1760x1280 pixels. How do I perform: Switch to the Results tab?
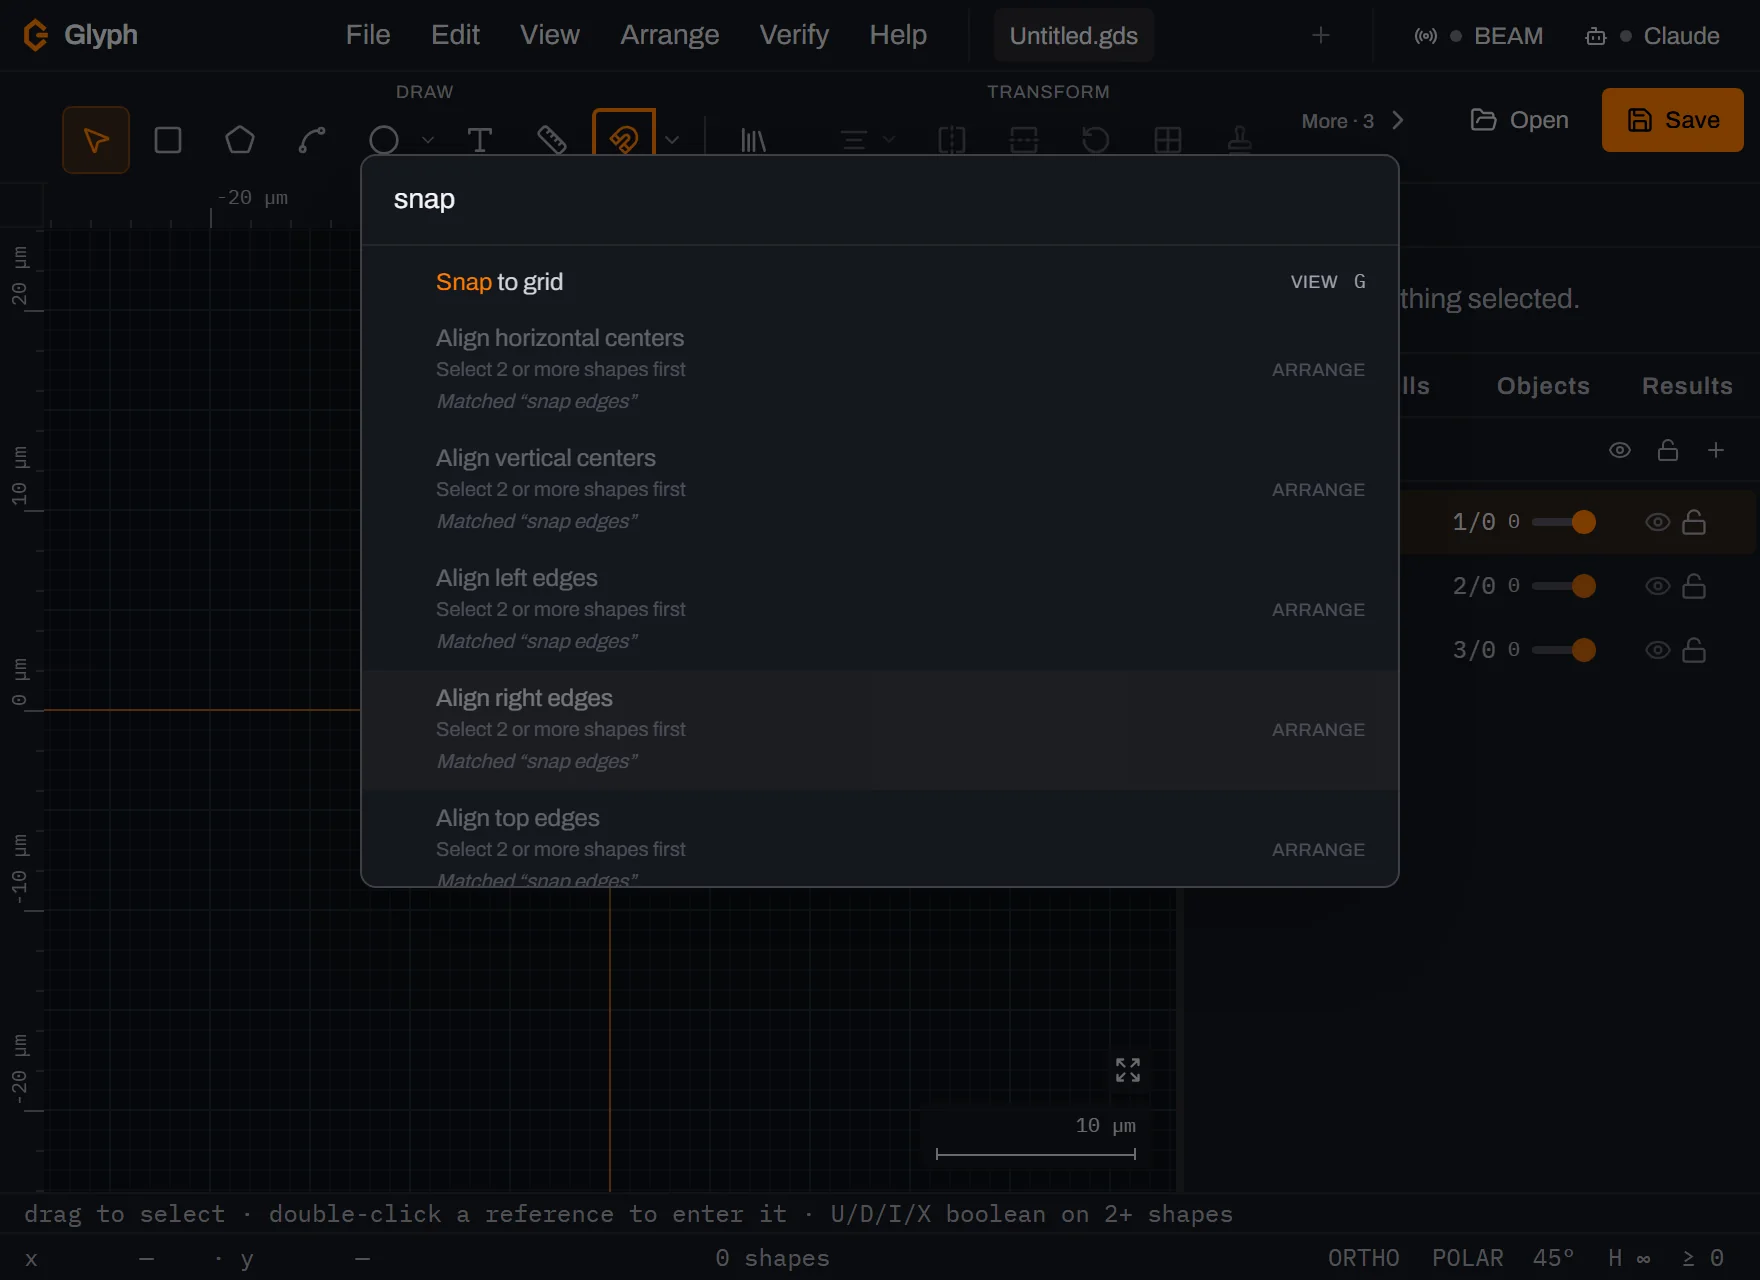coord(1687,386)
